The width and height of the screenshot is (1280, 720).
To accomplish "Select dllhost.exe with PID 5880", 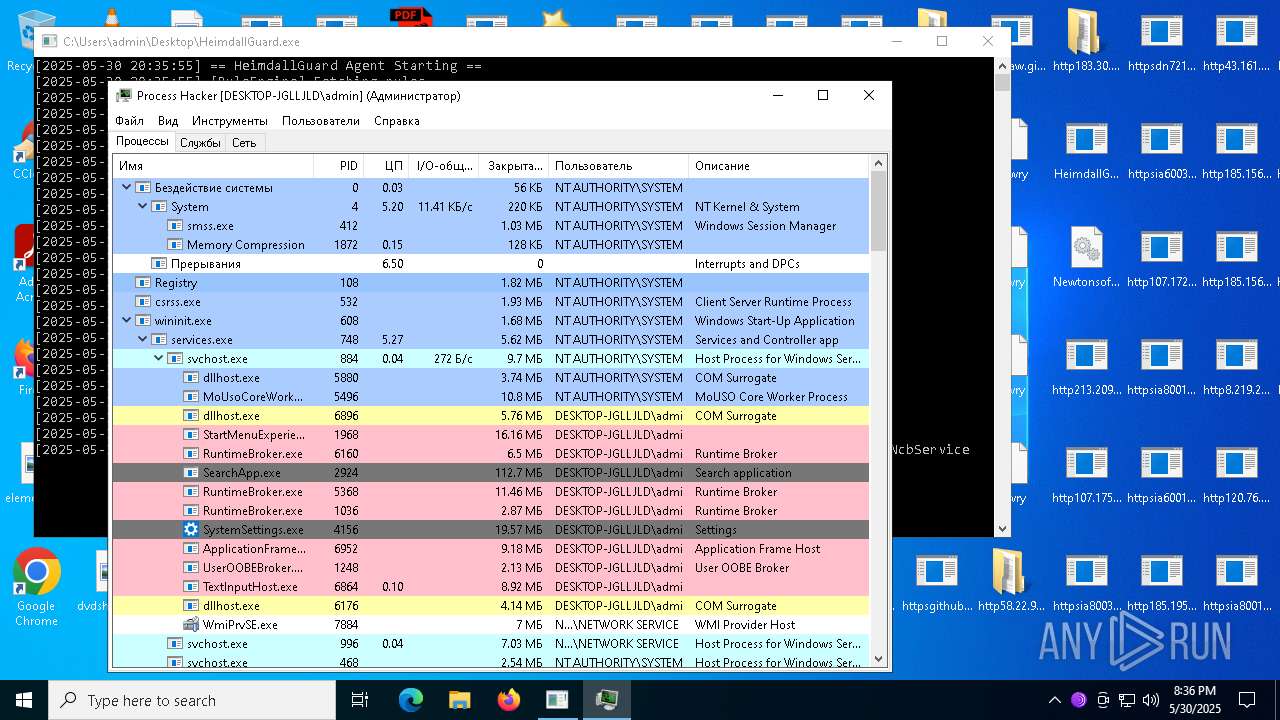I will 491,378.
